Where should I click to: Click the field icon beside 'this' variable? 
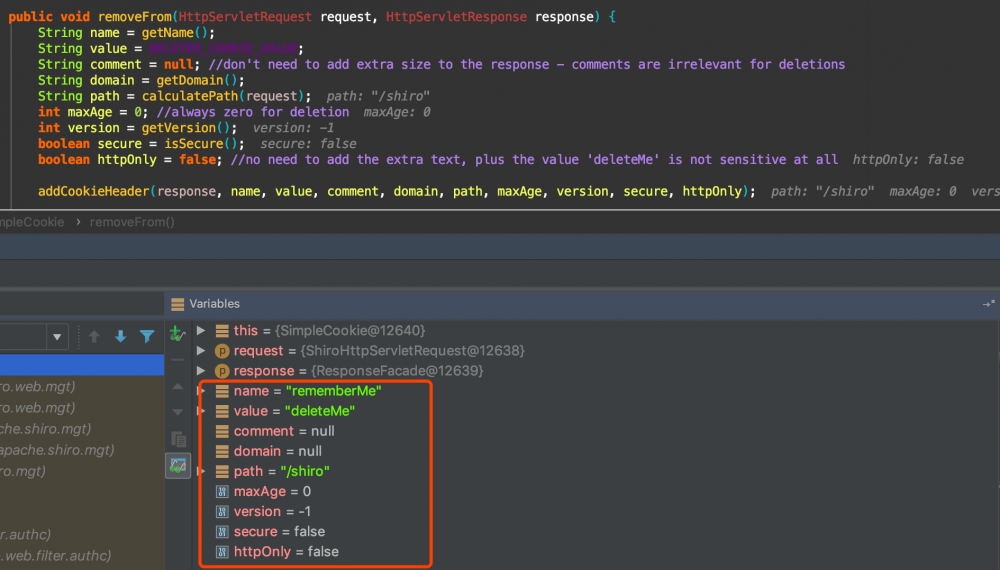click(x=222, y=330)
